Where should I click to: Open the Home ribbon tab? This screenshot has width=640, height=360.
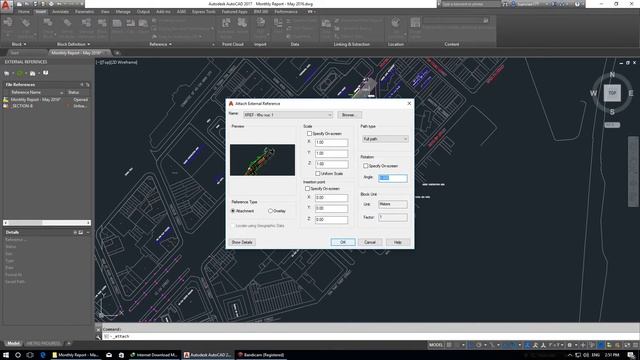(x=24, y=12)
